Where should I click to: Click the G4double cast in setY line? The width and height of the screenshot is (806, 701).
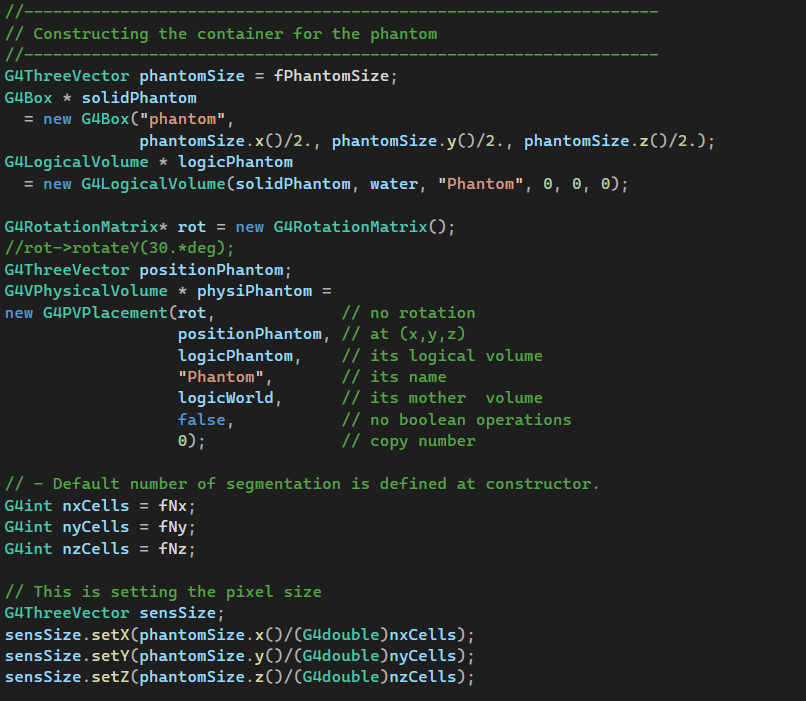[340, 656]
